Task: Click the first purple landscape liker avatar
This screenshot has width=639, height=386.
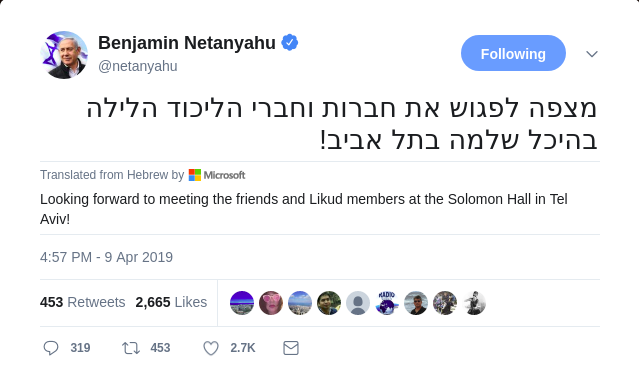Action: click(x=242, y=303)
